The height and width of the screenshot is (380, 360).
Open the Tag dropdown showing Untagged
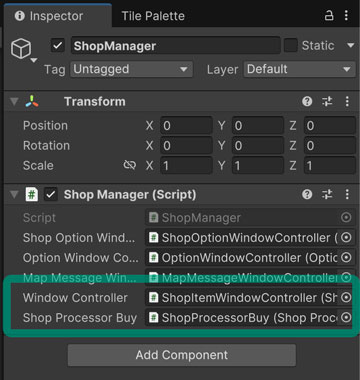coord(131,69)
